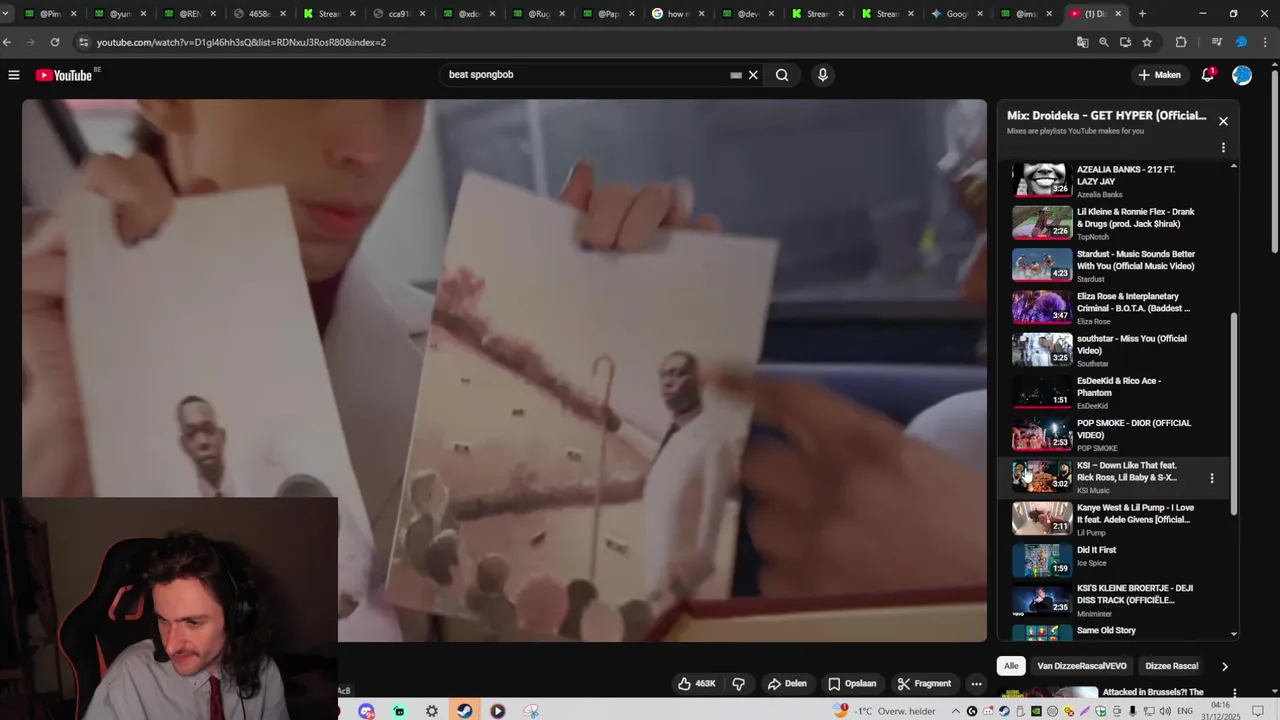Clear the search text with the X
This screenshot has width=1280, height=720.
[x=754, y=75]
